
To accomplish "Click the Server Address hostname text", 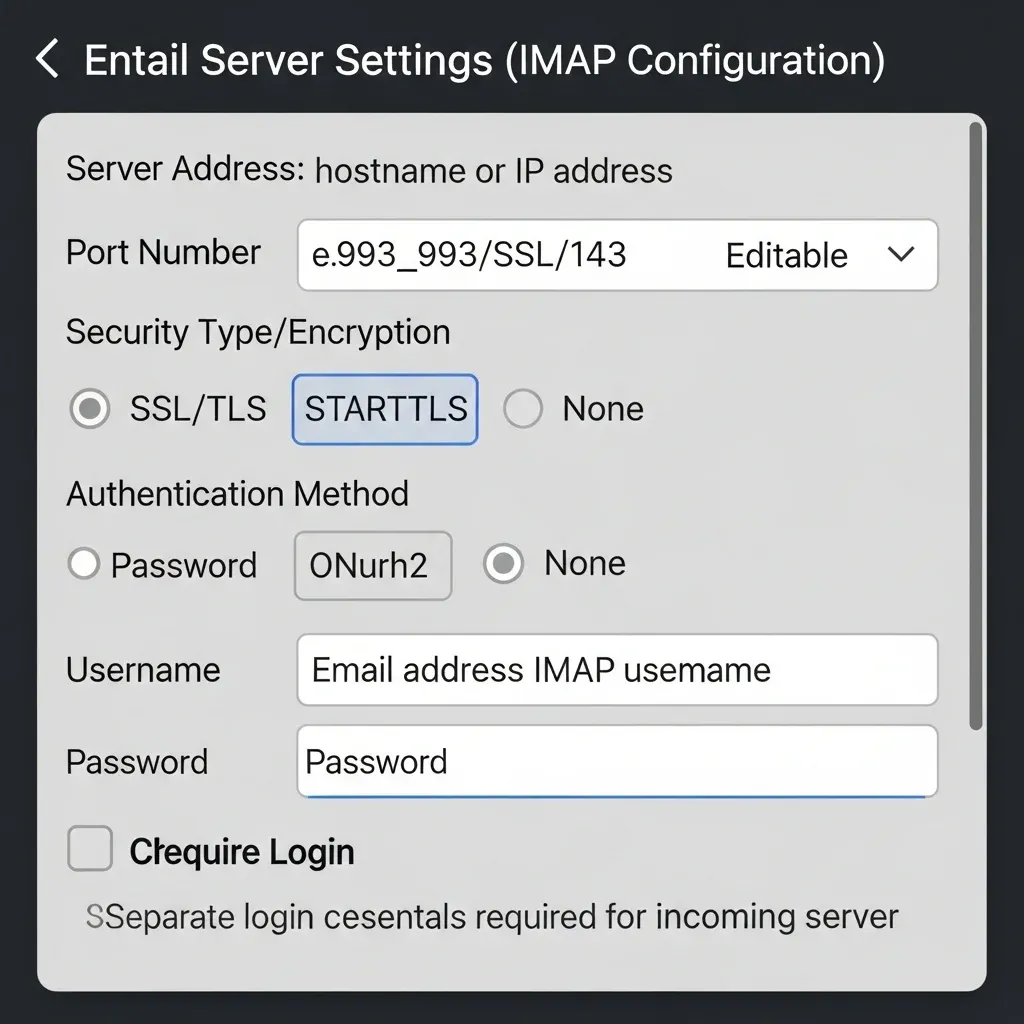I will 493,171.
